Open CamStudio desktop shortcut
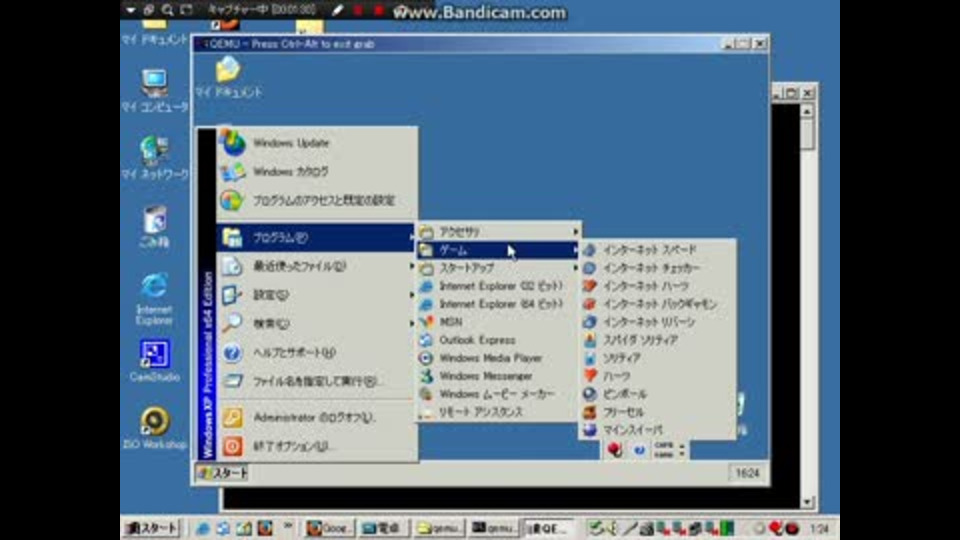Viewport: 960px width, 540px height. tap(154, 361)
